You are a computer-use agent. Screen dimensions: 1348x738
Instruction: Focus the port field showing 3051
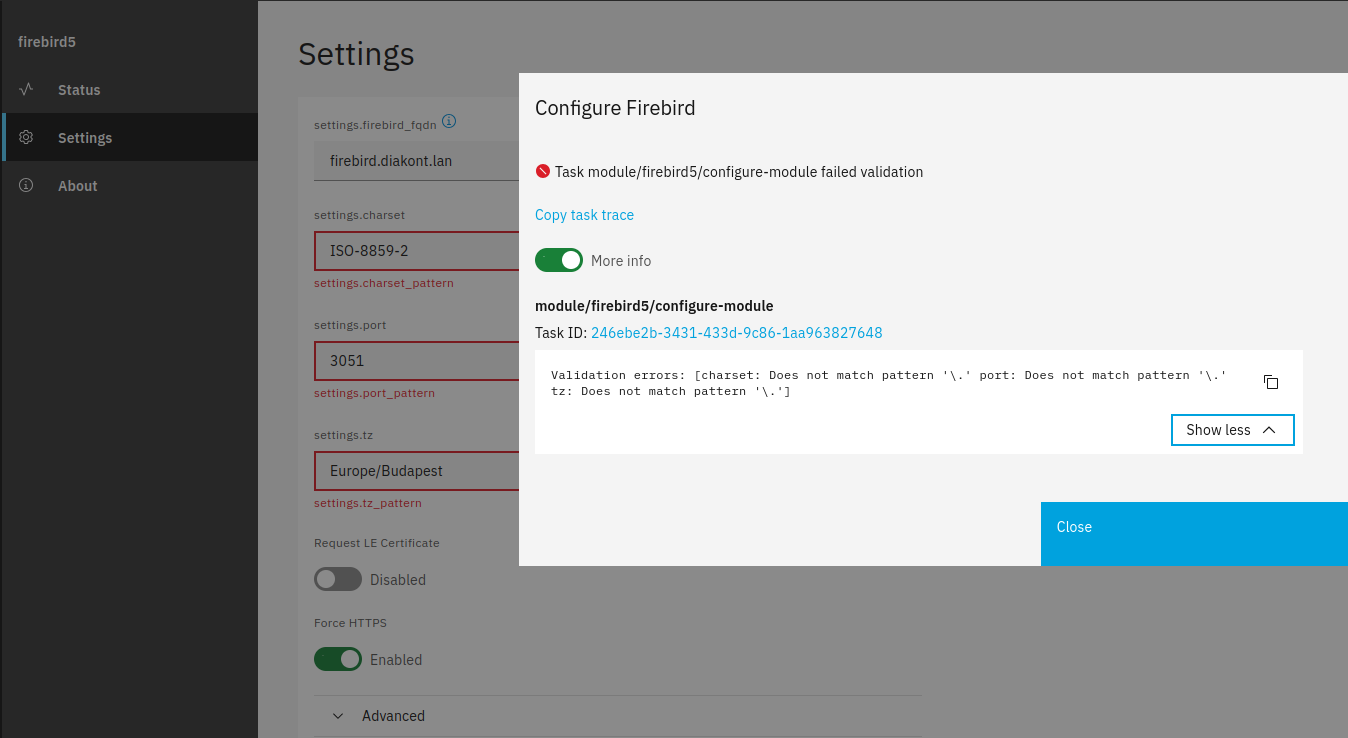[417, 361]
